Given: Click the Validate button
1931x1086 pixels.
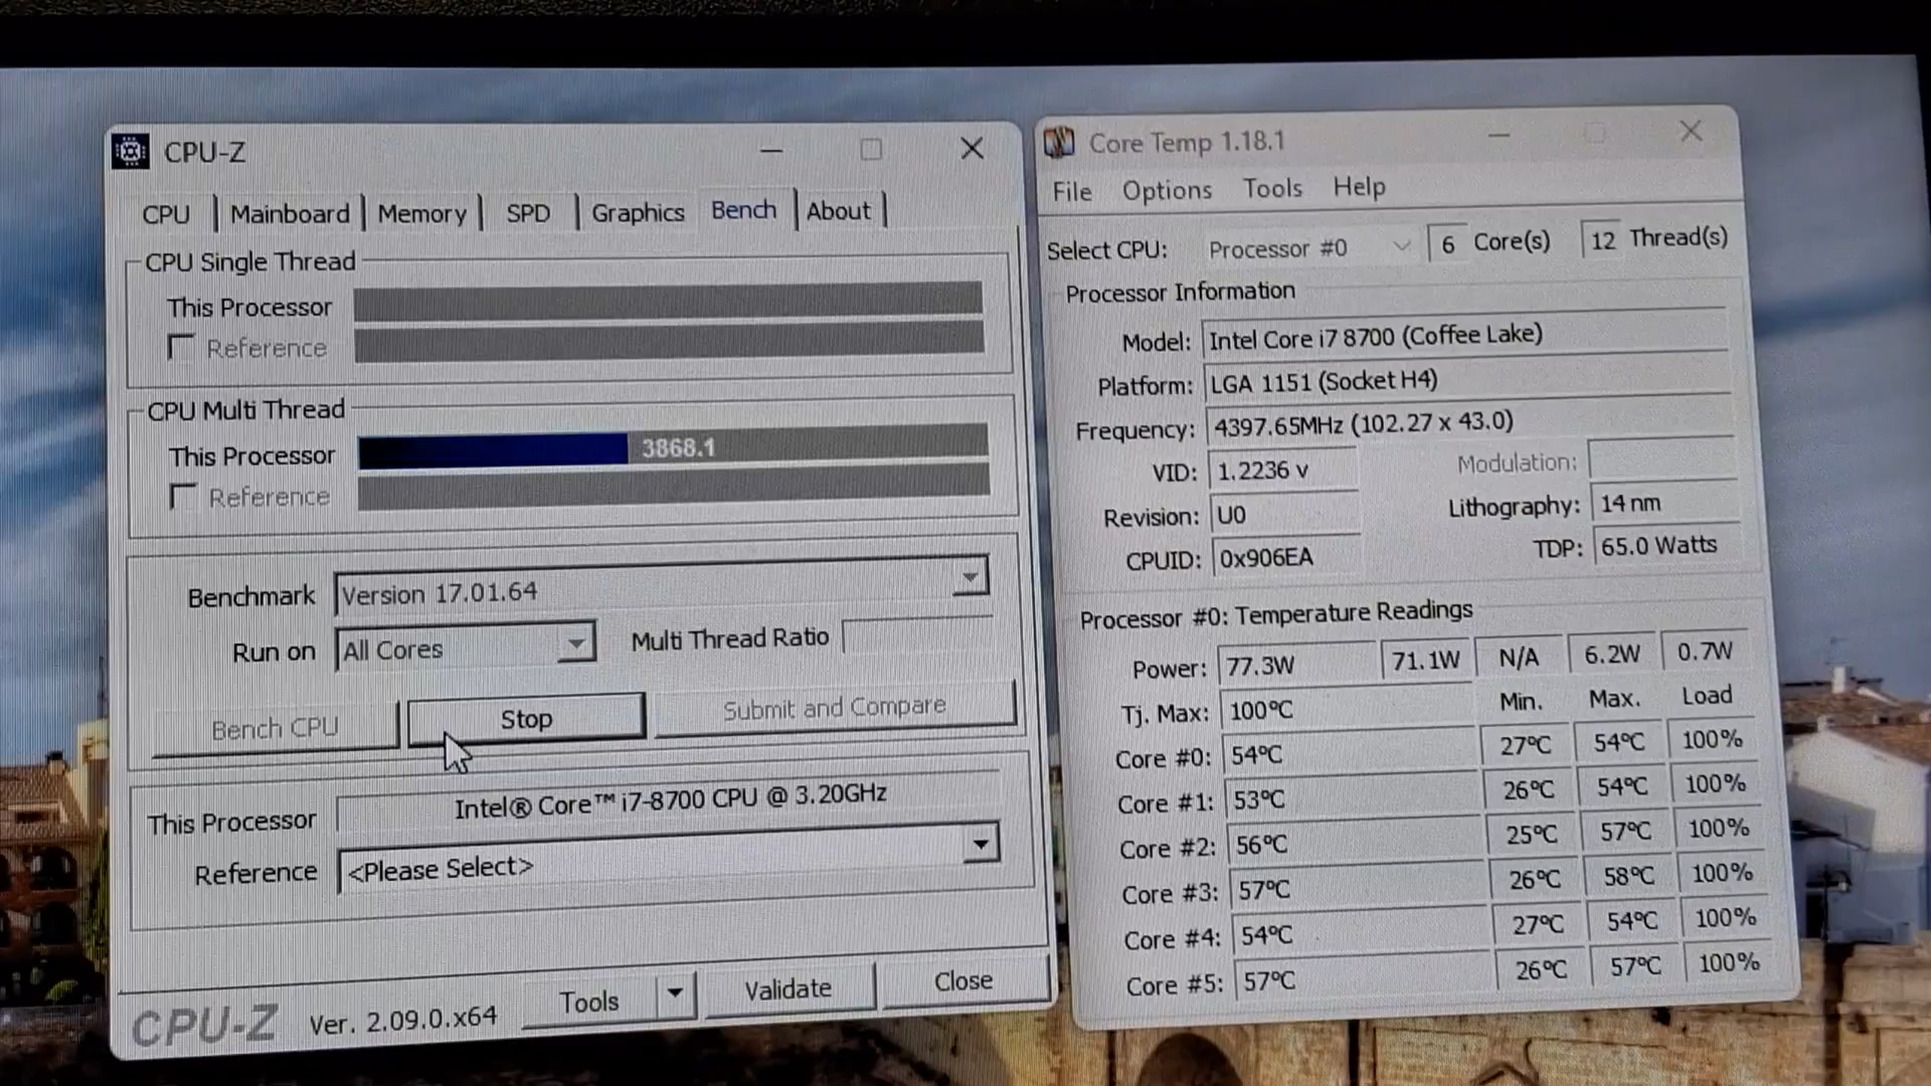Looking at the screenshot, I should click(789, 987).
